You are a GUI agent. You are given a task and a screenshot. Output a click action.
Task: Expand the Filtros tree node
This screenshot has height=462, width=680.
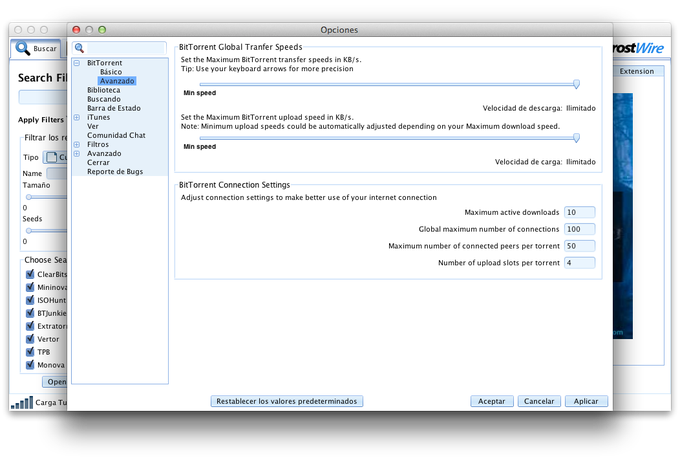pos(77,144)
